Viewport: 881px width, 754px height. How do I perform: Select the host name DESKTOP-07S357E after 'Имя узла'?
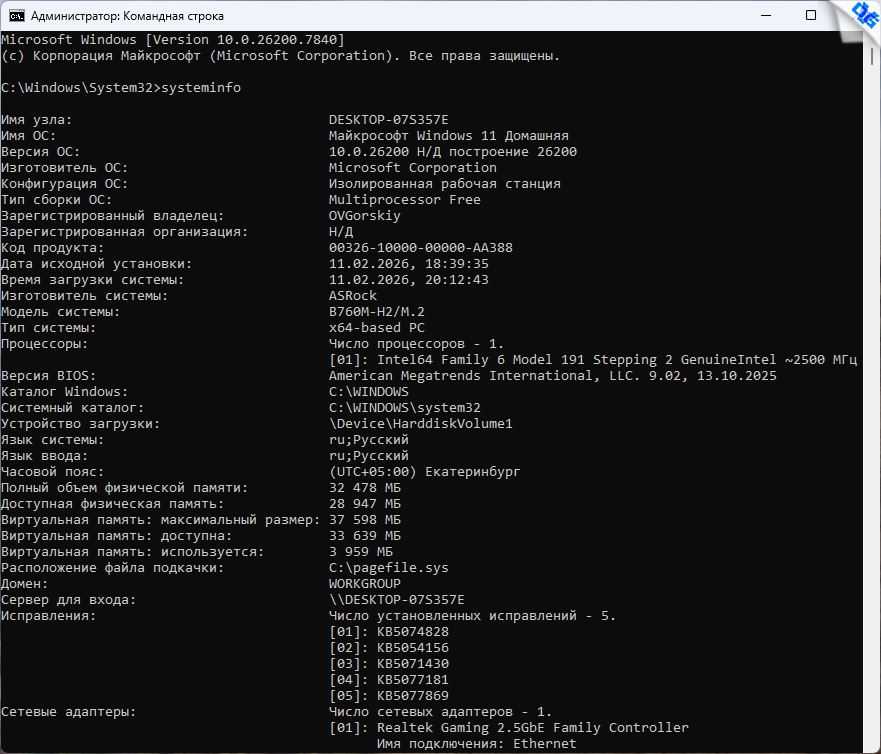click(389, 120)
